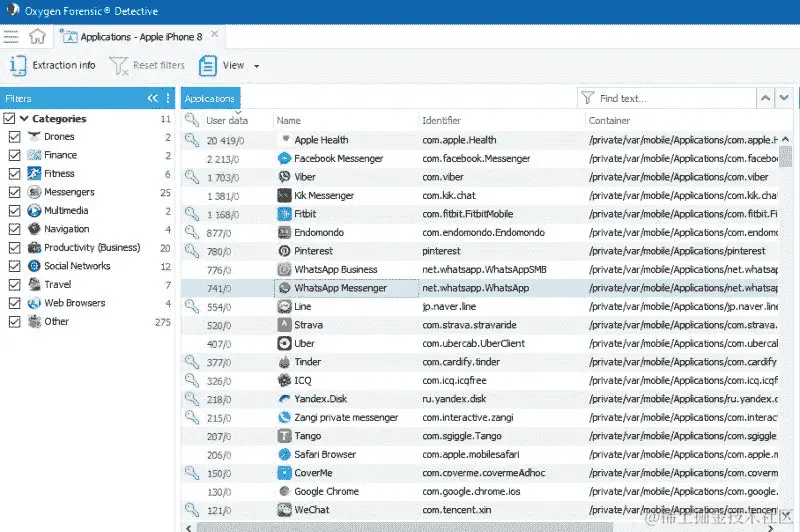
Task: Go to the Home screen icon
Action: tap(37, 37)
